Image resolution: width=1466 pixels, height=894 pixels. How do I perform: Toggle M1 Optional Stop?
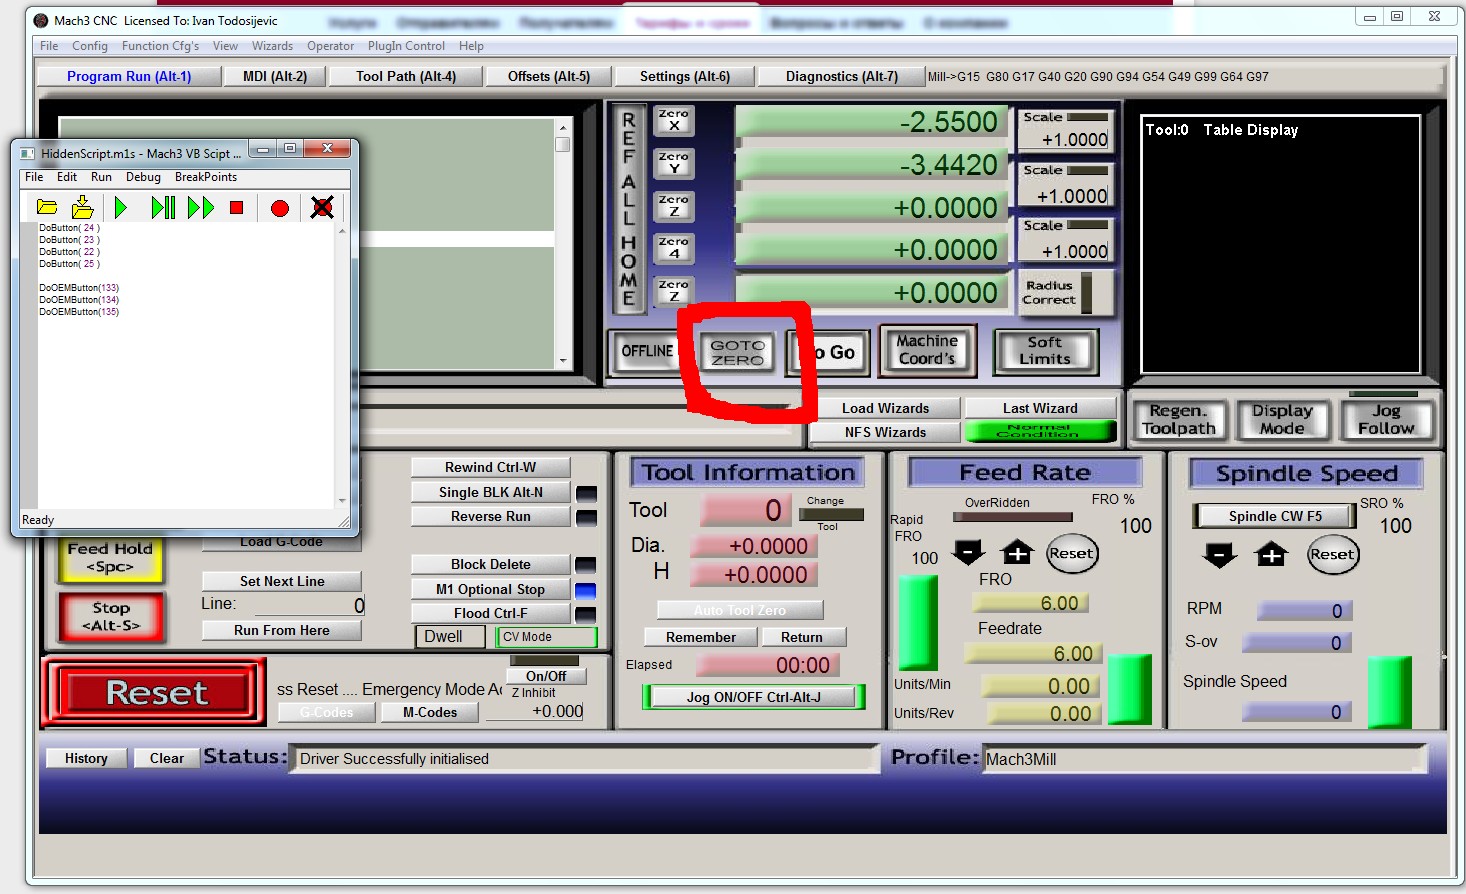coord(491,589)
